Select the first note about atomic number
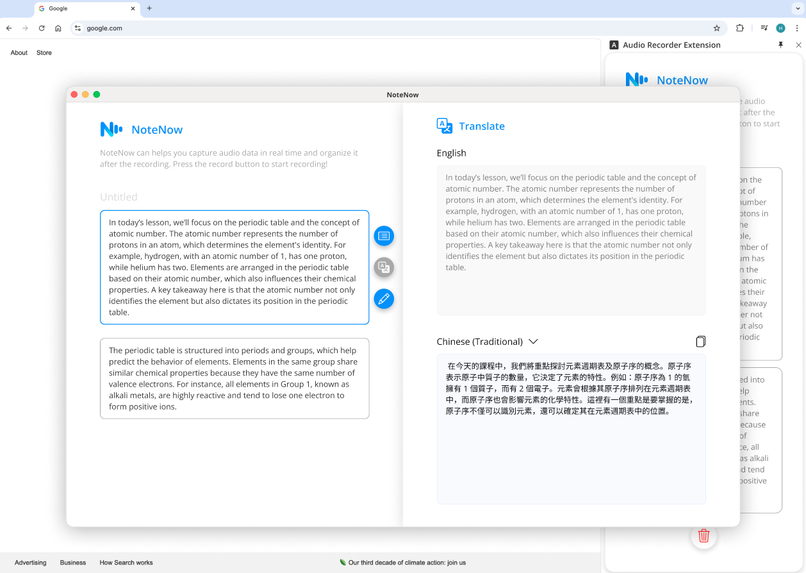Viewport: 806px width, 573px height. pos(234,267)
